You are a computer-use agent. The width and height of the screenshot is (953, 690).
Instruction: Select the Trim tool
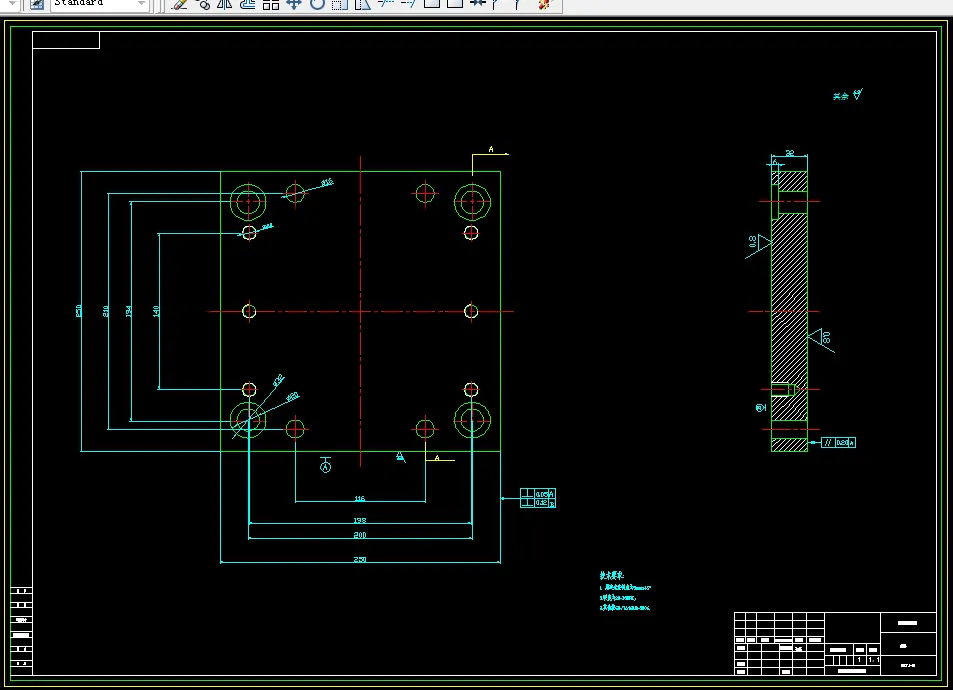(386, 4)
